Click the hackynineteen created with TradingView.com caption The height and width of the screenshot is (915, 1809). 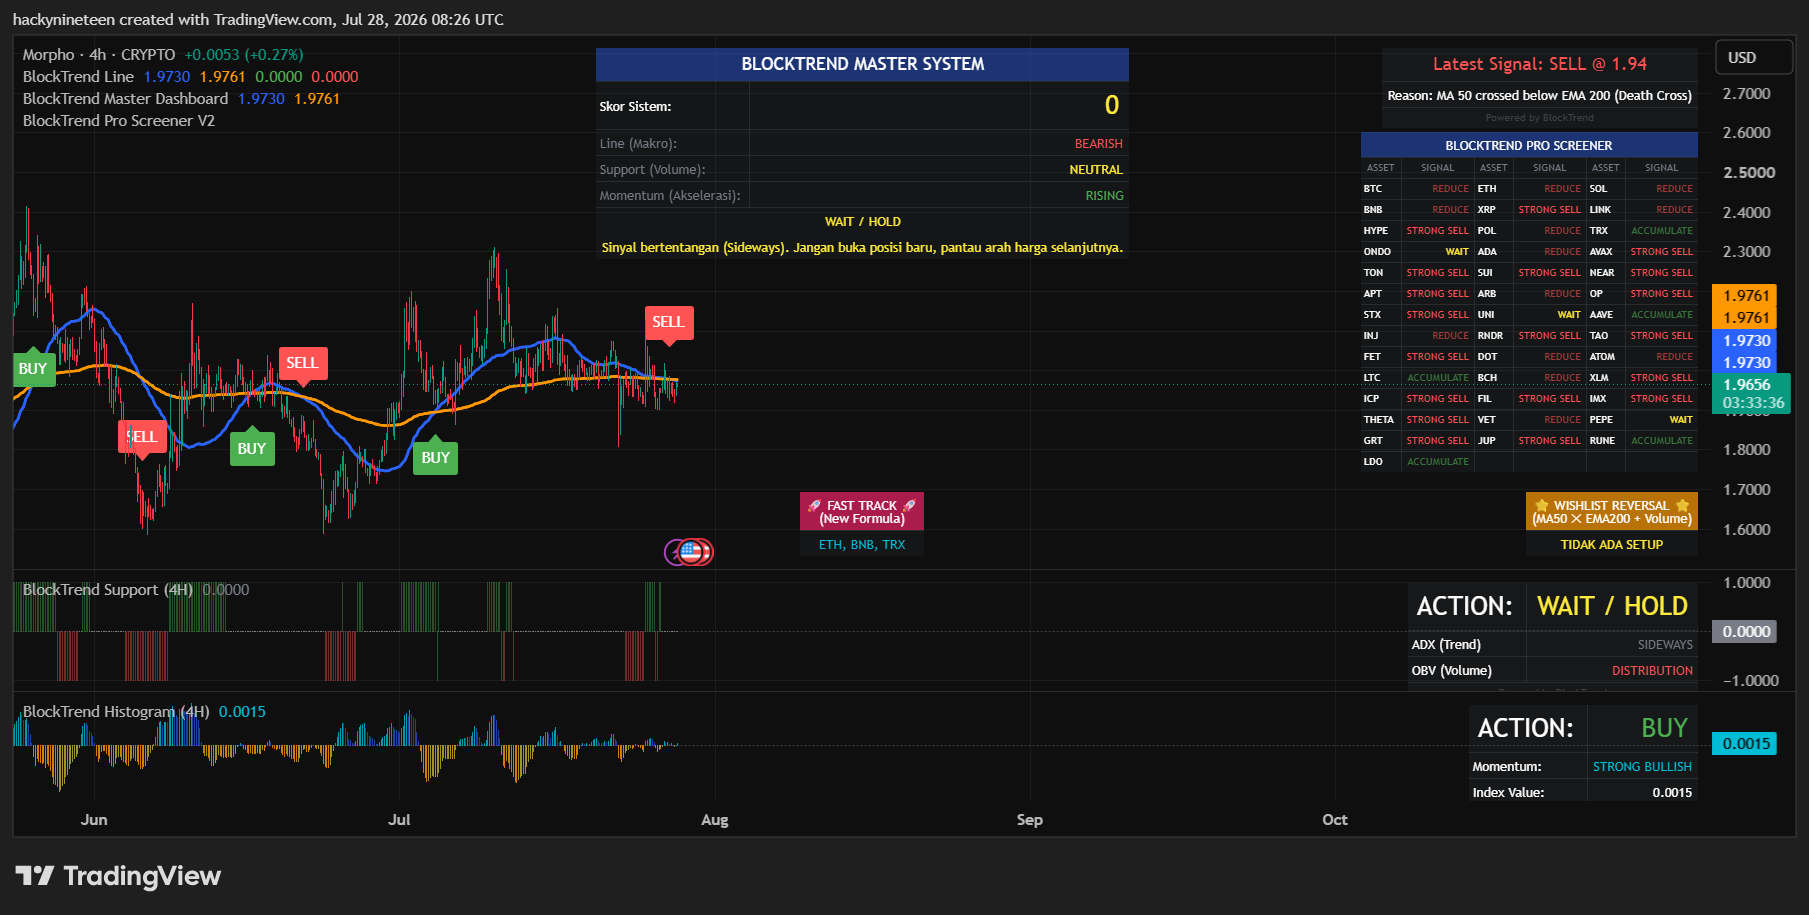tap(258, 19)
